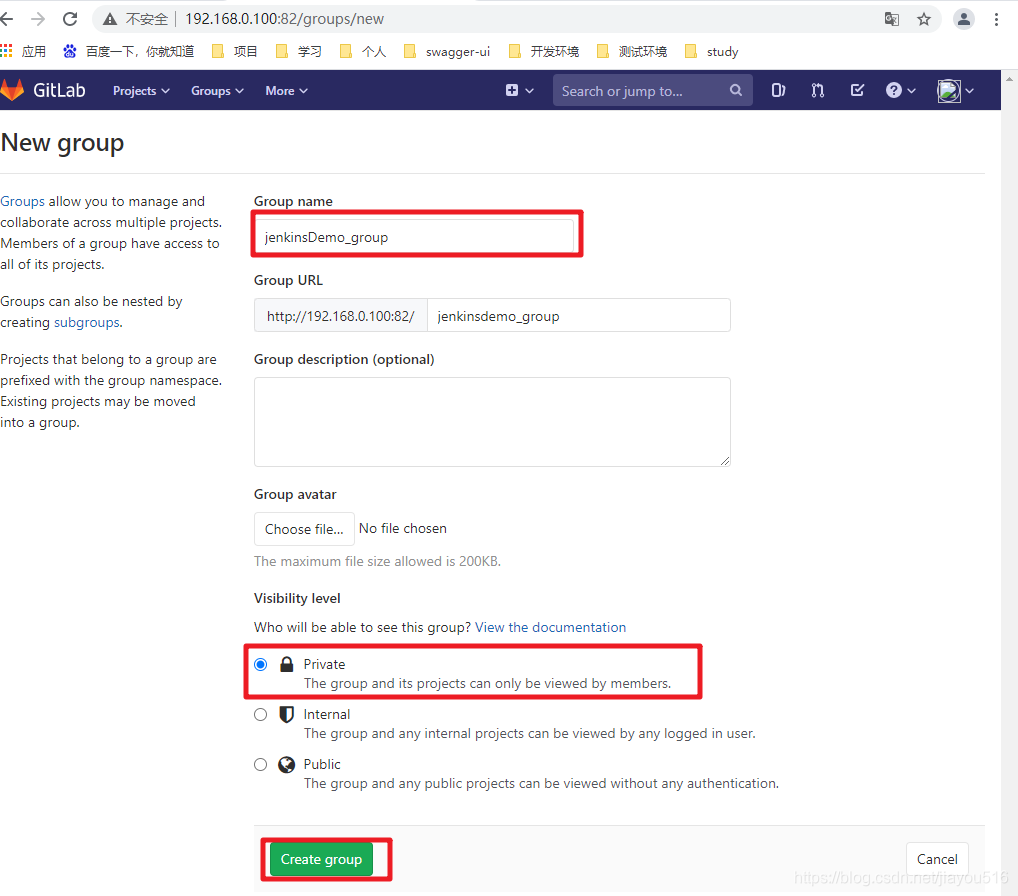This screenshot has width=1018, height=896.
Task: Open the View the documentation link
Action: click(x=550, y=627)
